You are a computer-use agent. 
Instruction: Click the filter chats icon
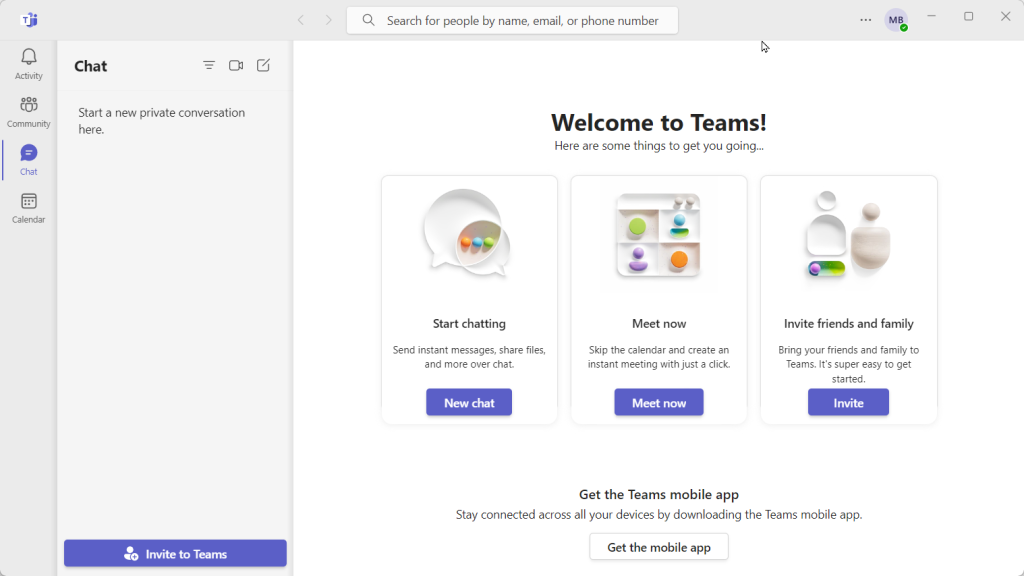tap(209, 65)
